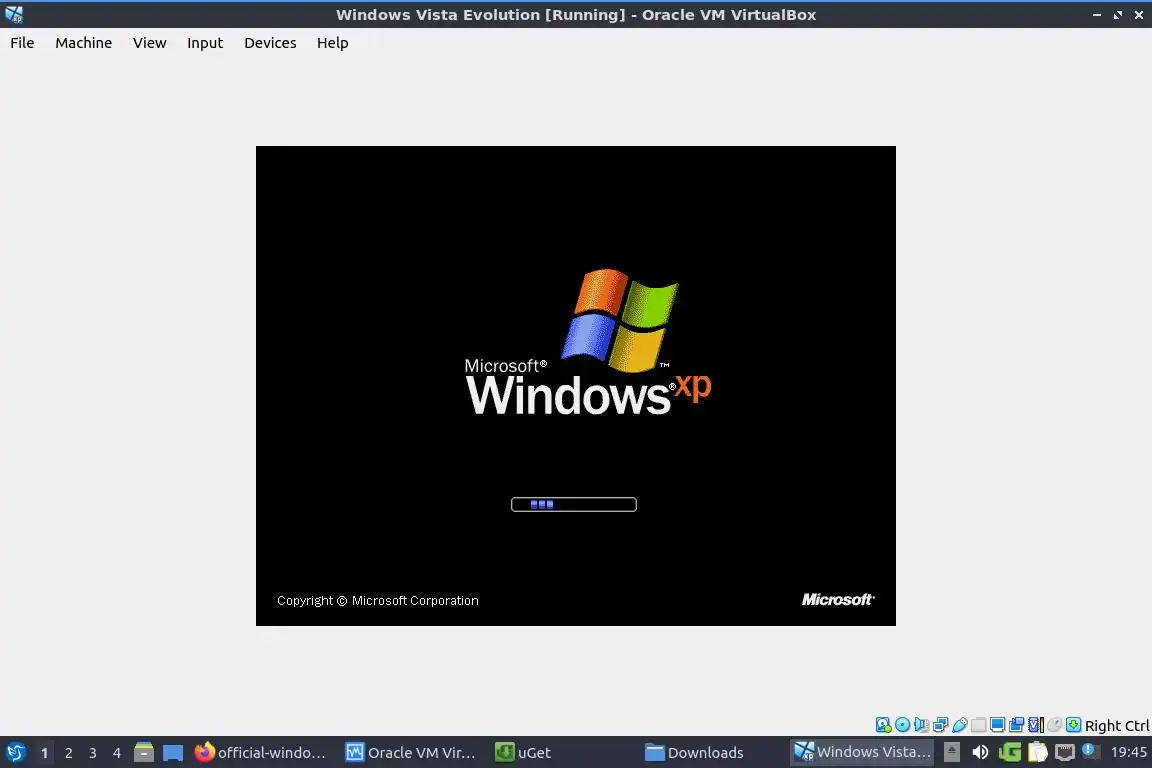Click the optical disk status icon
Viewport: 1152px width, 768px height.
point(902,725)
